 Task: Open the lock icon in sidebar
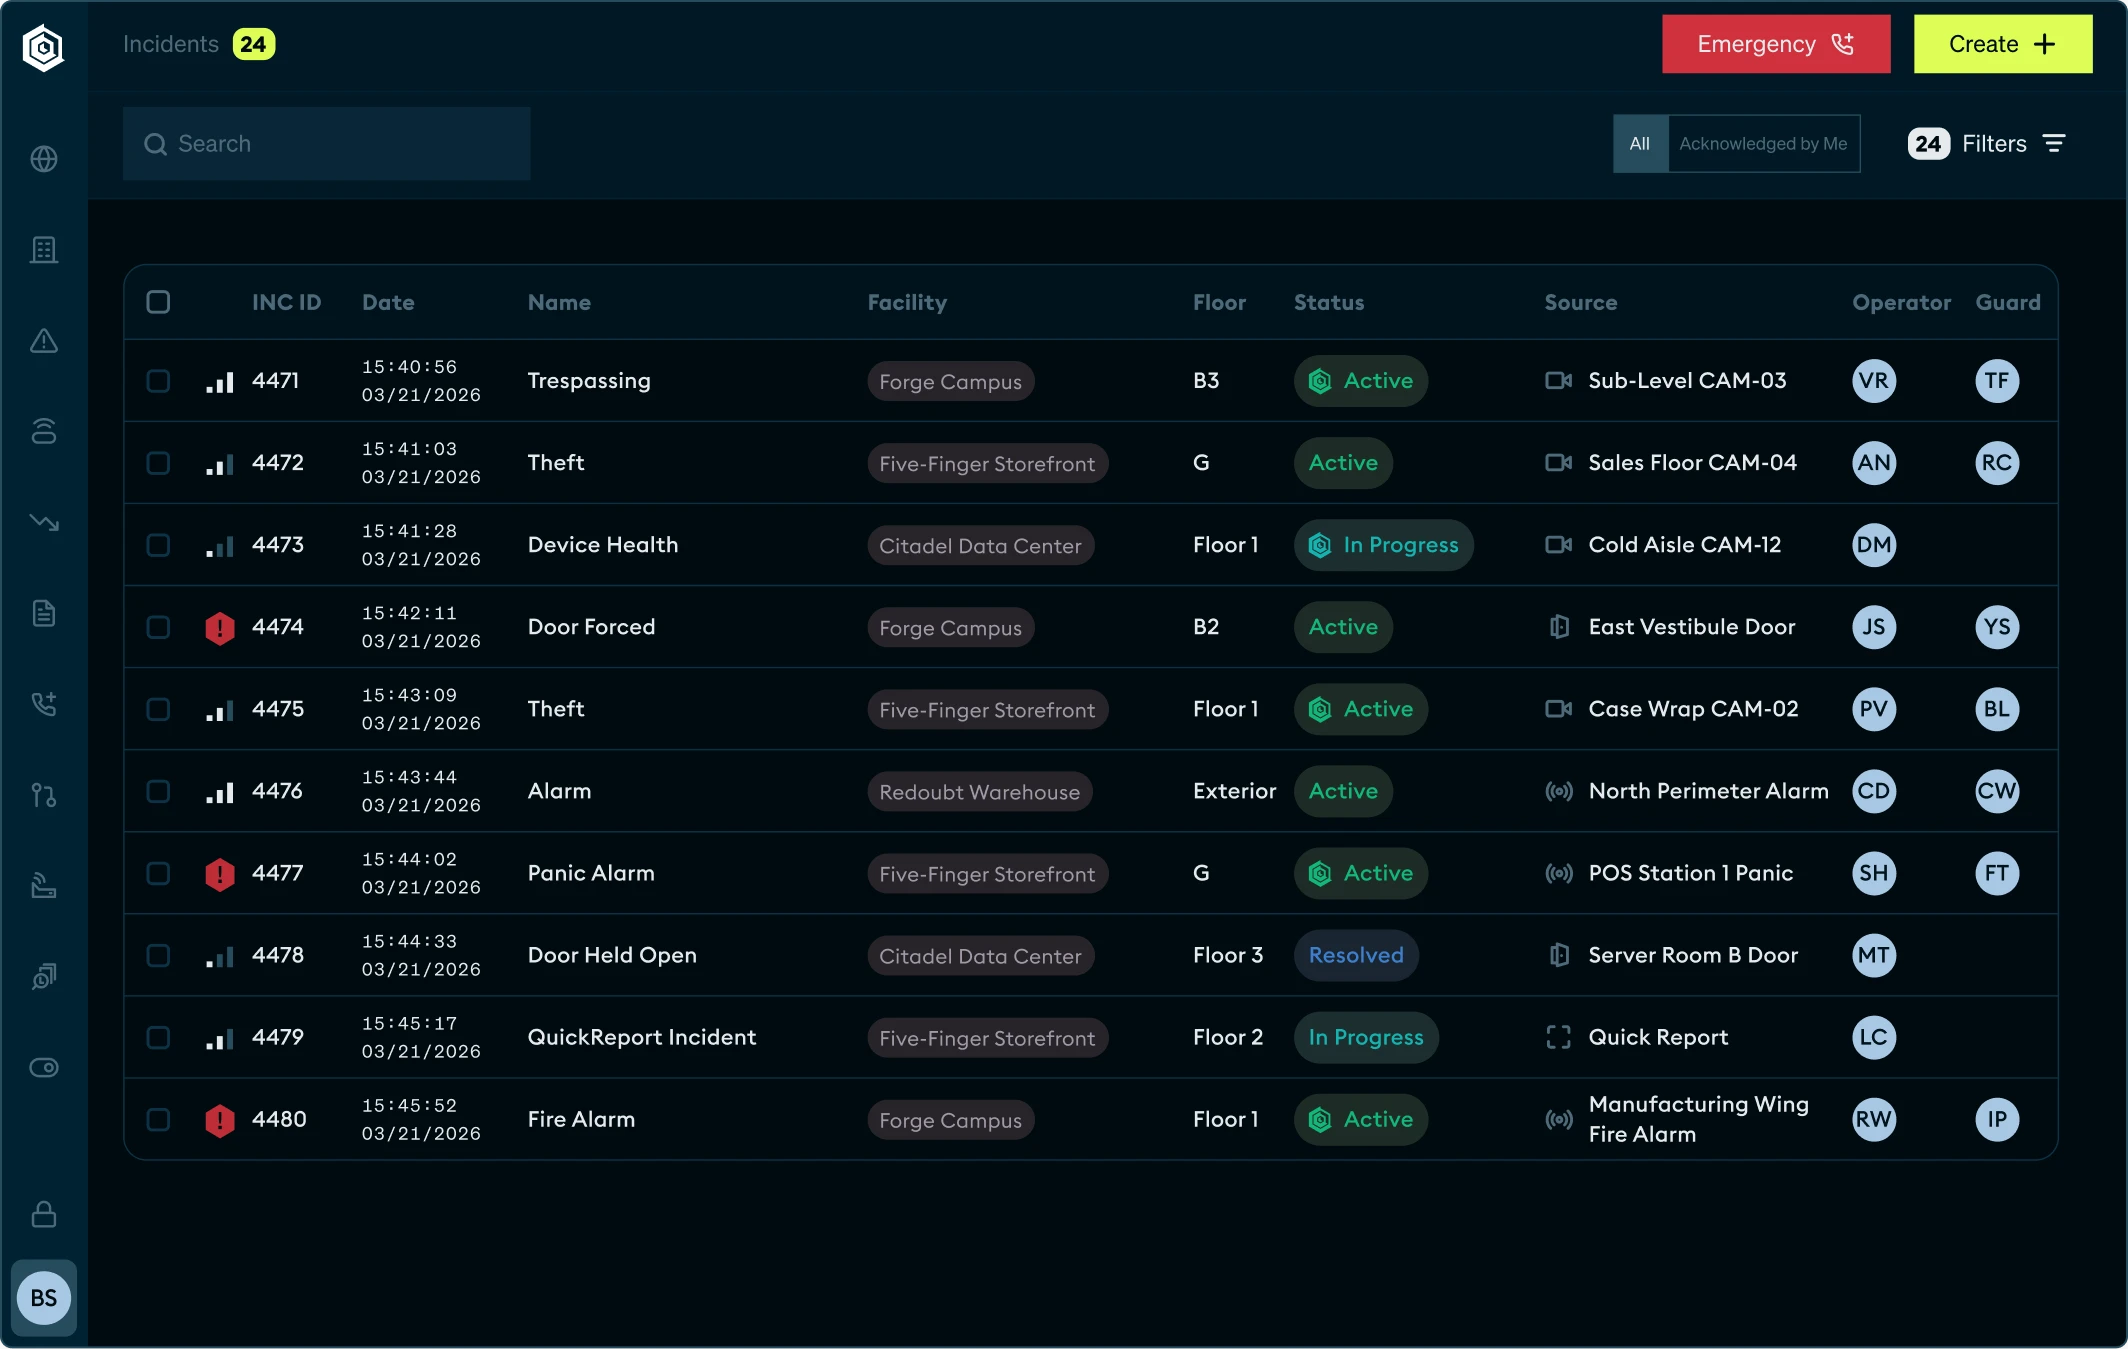click(x=44, y=1214)
